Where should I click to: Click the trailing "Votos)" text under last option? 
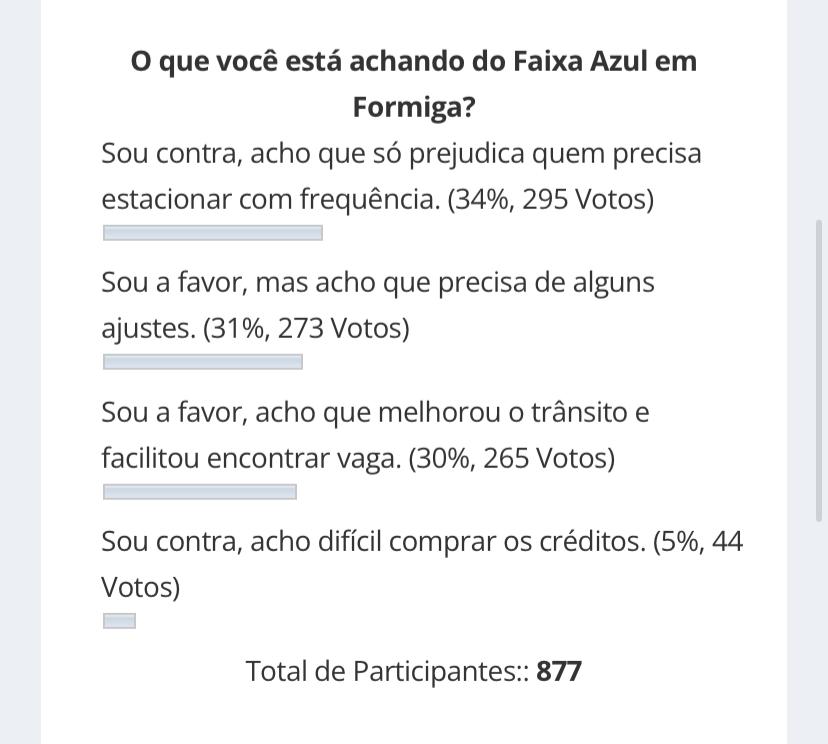click(140, 587)
